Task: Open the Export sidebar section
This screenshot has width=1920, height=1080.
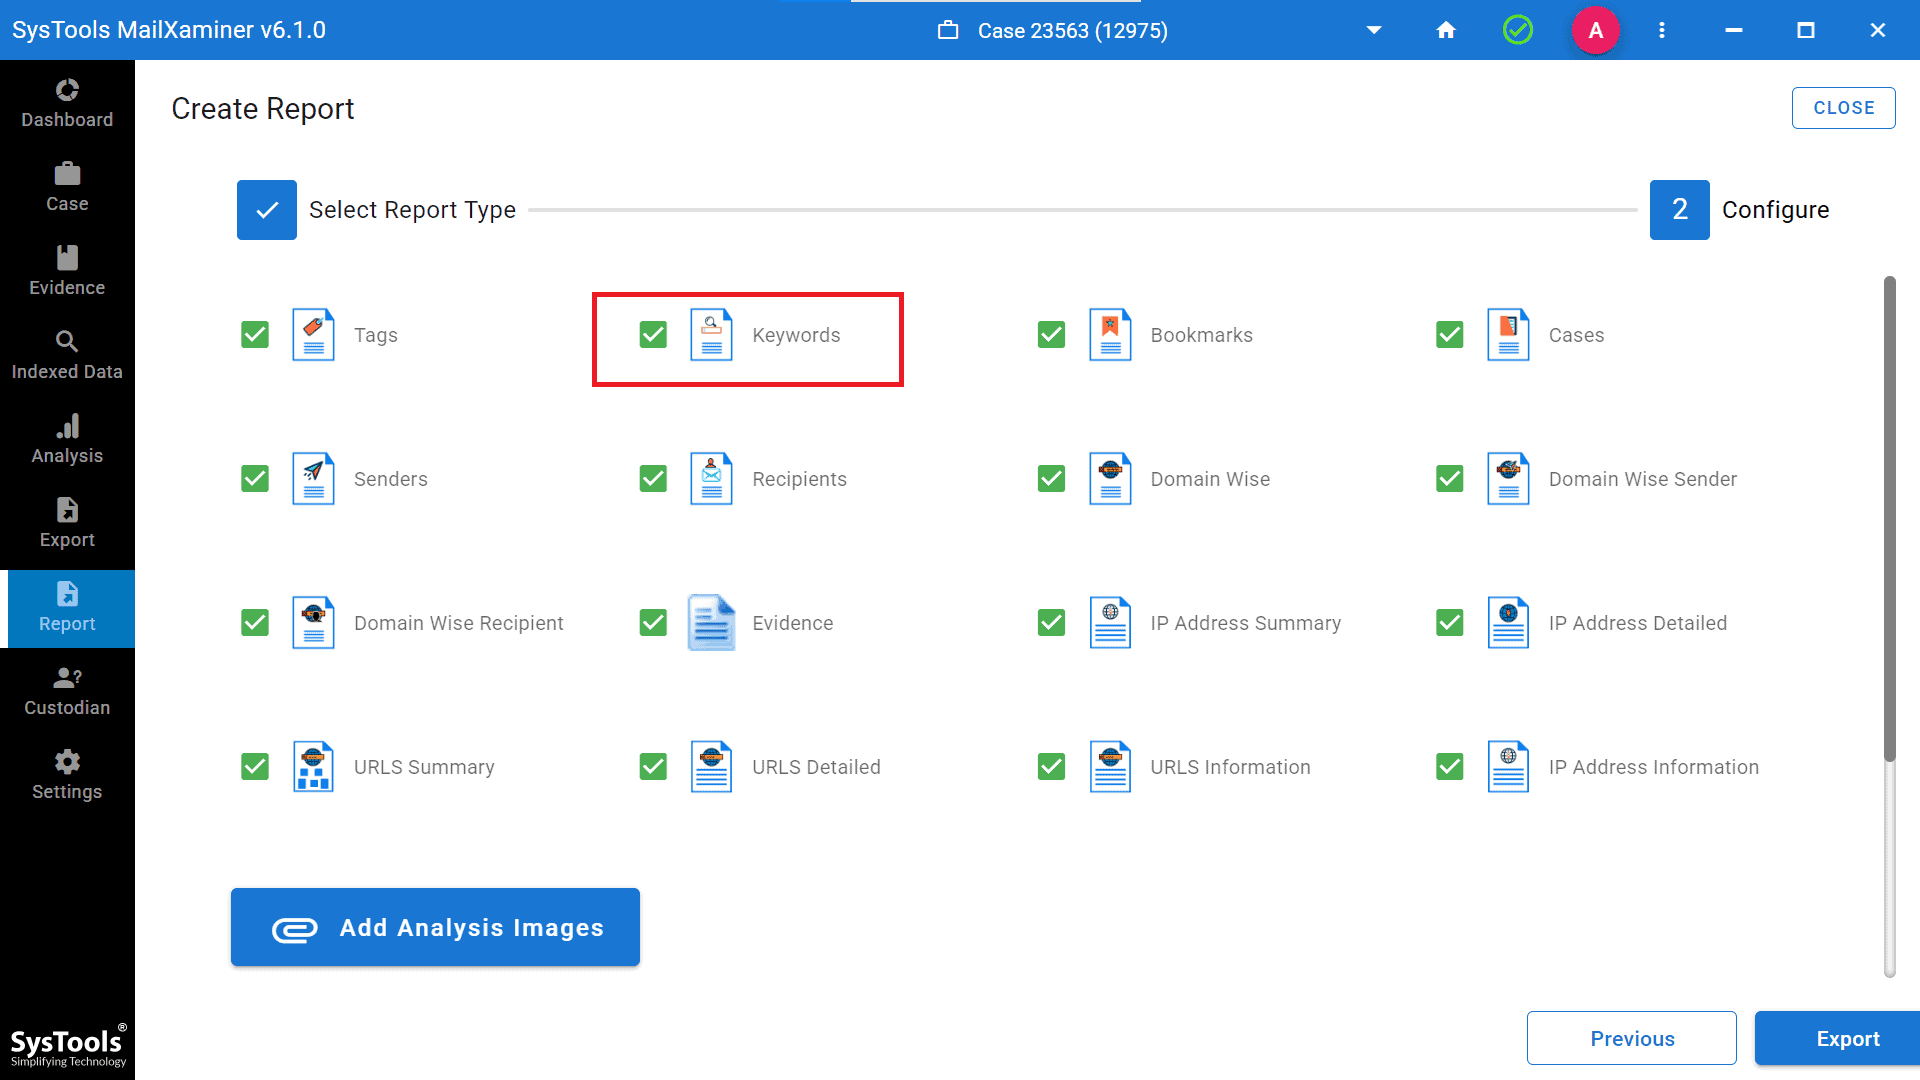Action: 67,524
